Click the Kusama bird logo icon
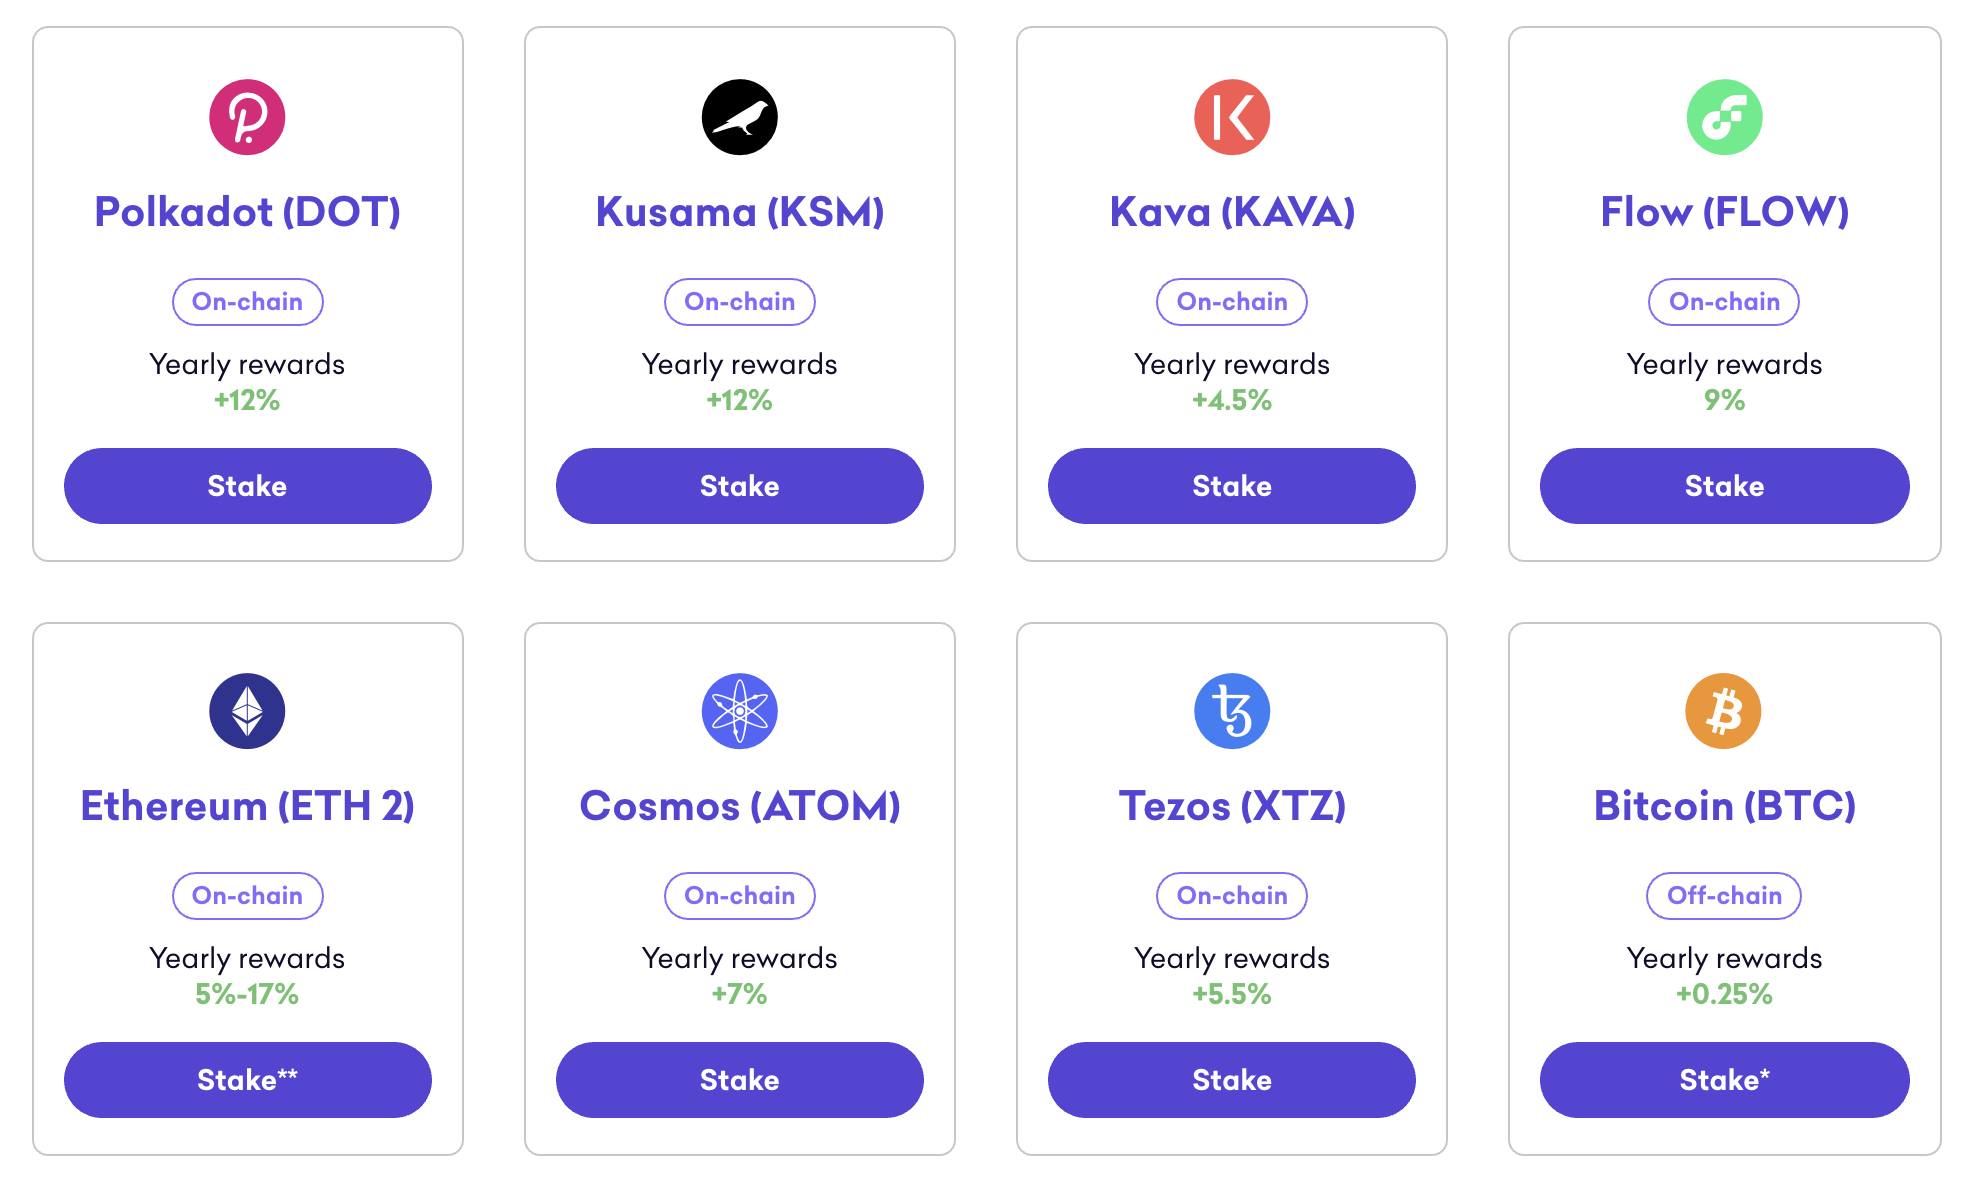This screenshot has width=1970, height=1184. (739, 116)
